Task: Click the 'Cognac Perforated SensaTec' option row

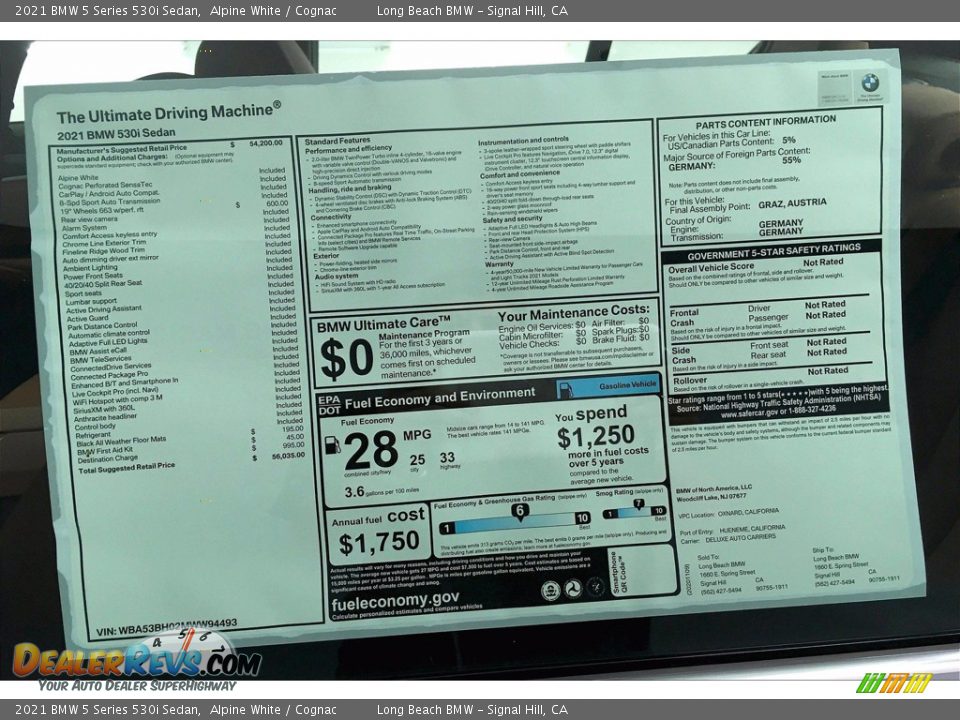Action: [x=105, y=186]
